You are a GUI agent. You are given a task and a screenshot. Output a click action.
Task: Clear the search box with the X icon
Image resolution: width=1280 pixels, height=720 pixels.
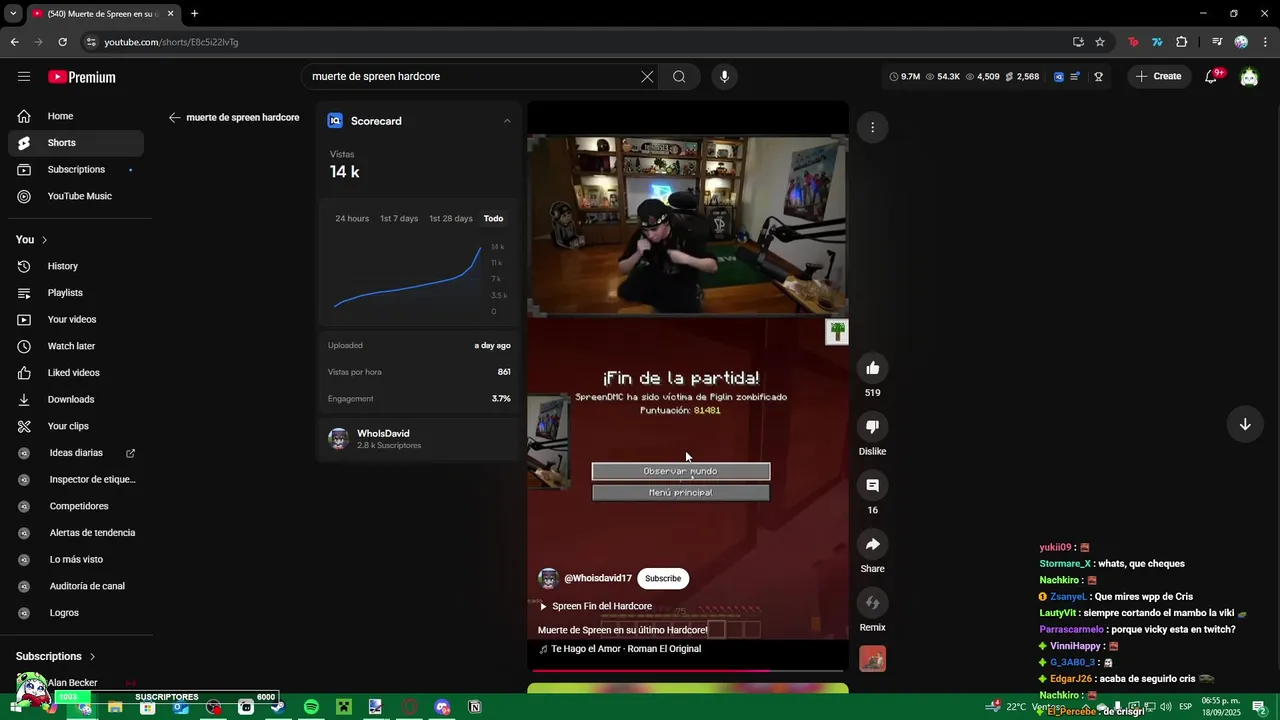click(x=647, y=76)
